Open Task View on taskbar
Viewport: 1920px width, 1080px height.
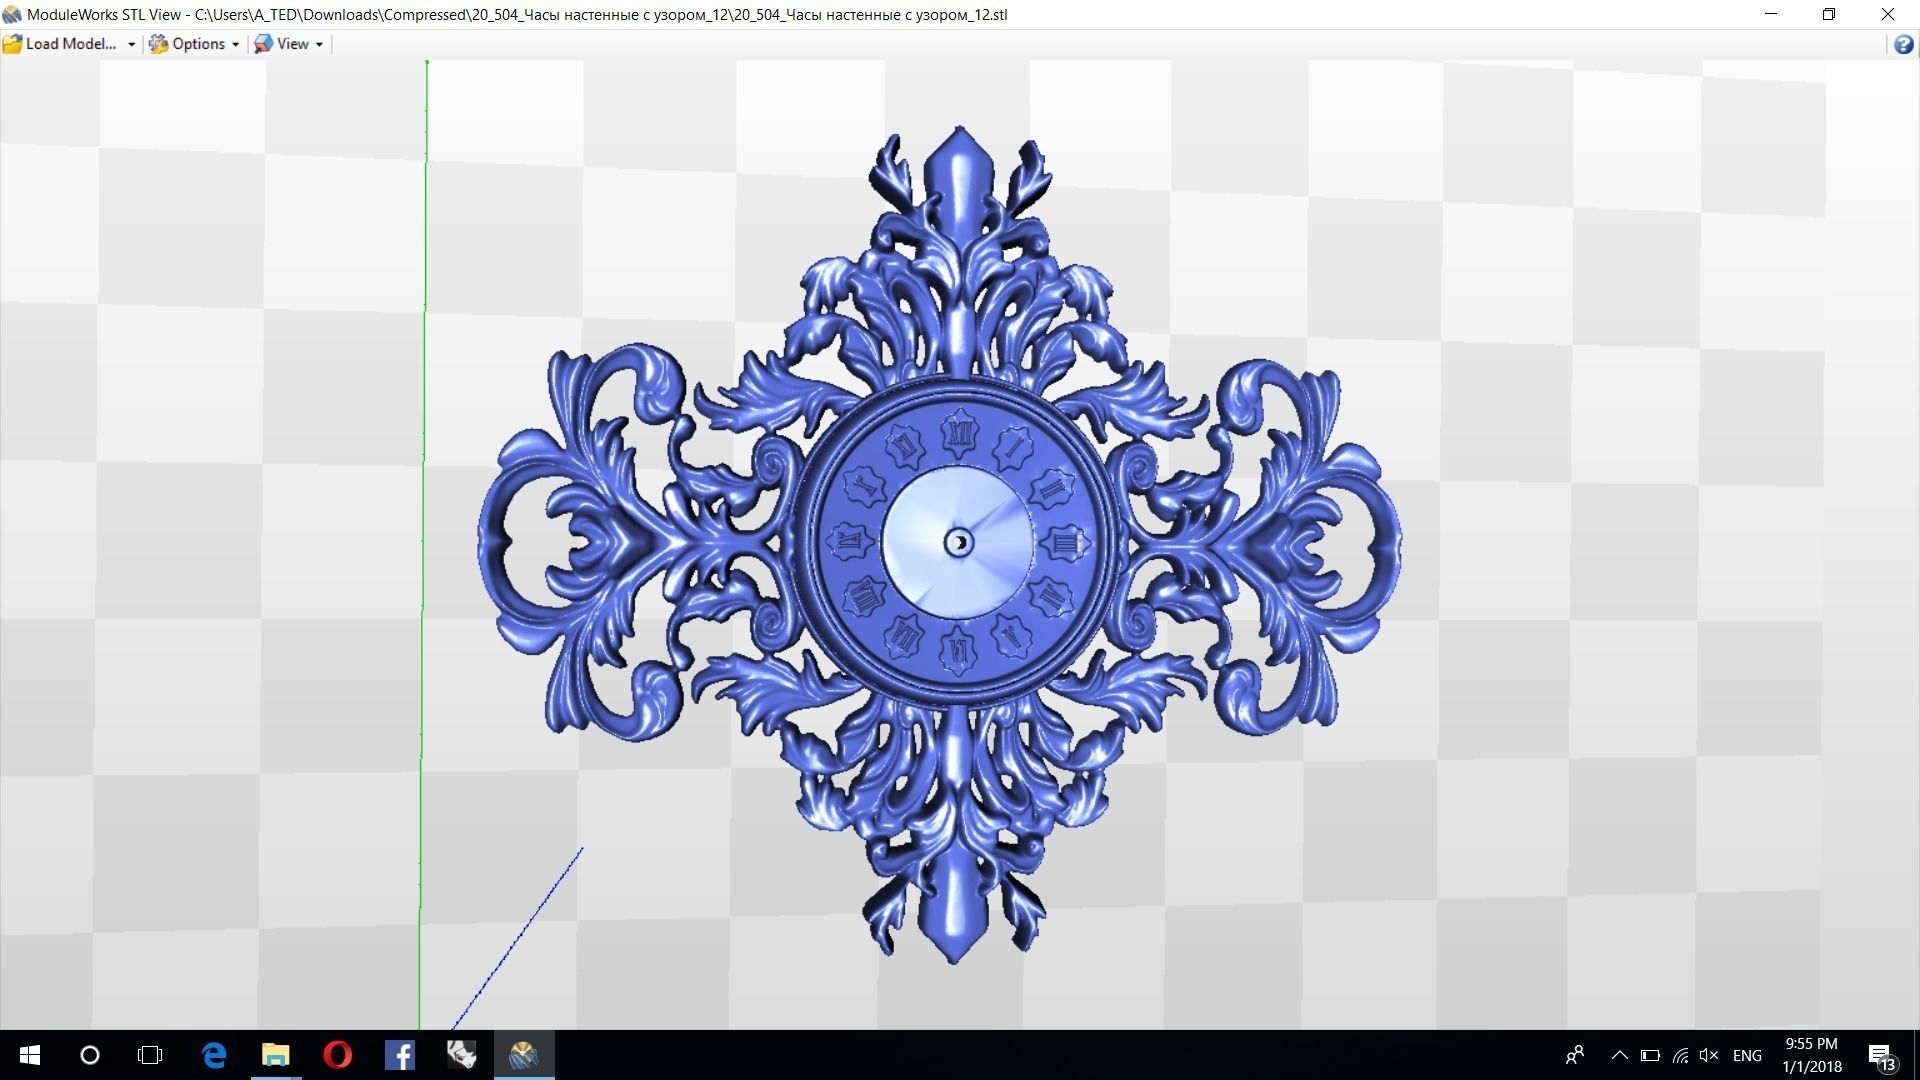(x=150, y=1055)
